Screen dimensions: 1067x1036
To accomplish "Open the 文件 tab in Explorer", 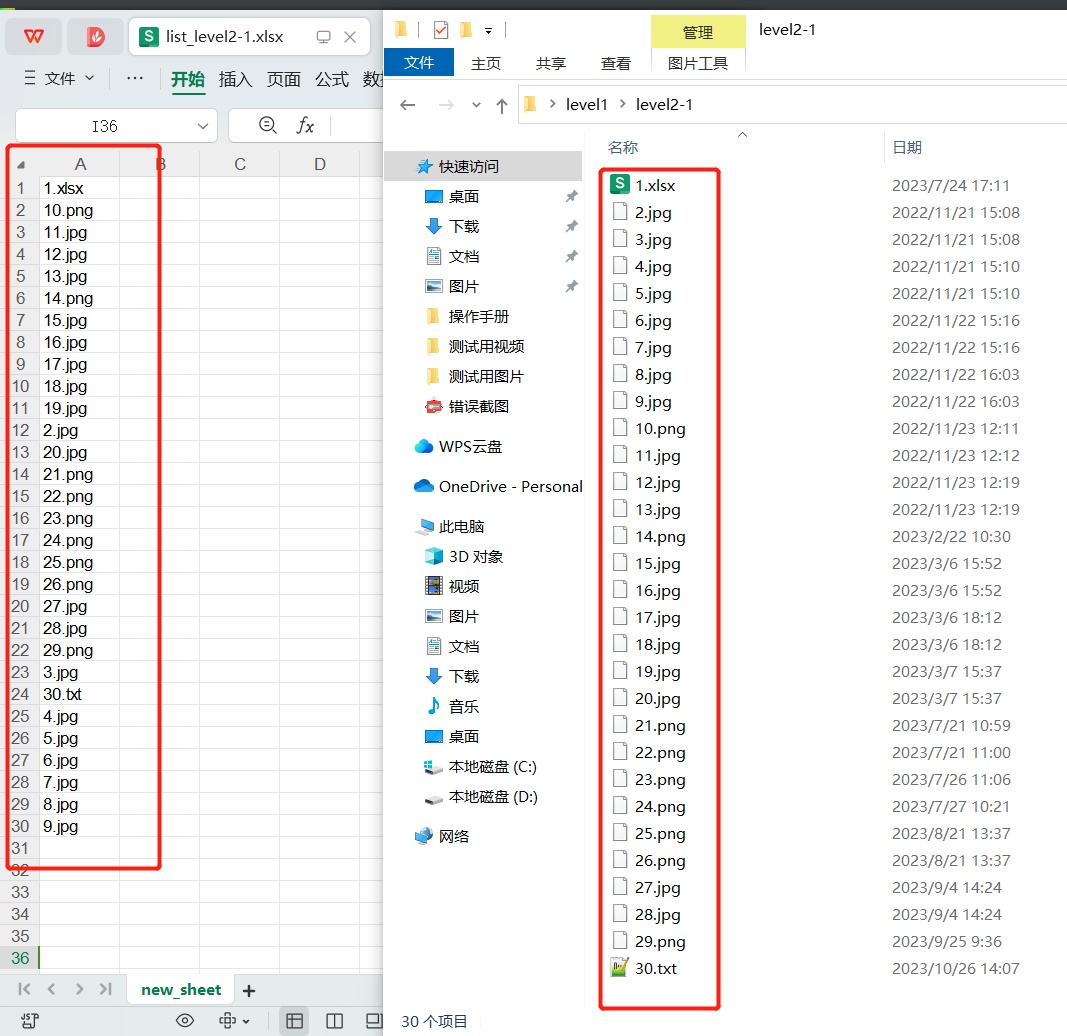I will (x=418, y=63).
